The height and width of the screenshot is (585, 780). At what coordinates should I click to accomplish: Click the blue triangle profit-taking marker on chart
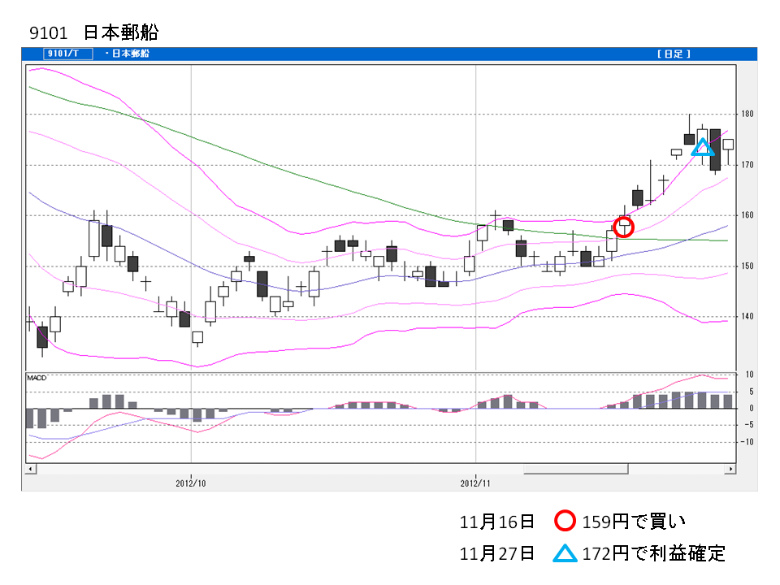click(x=704, y=149)
